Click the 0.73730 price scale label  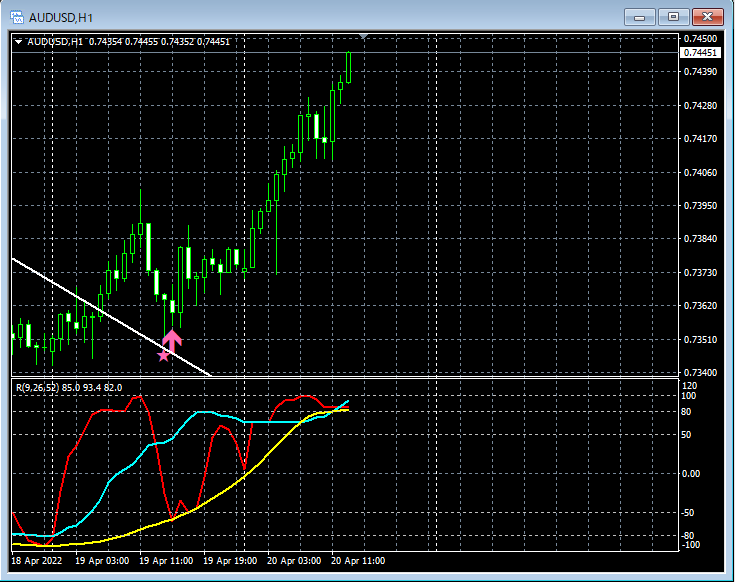[700, 273]
